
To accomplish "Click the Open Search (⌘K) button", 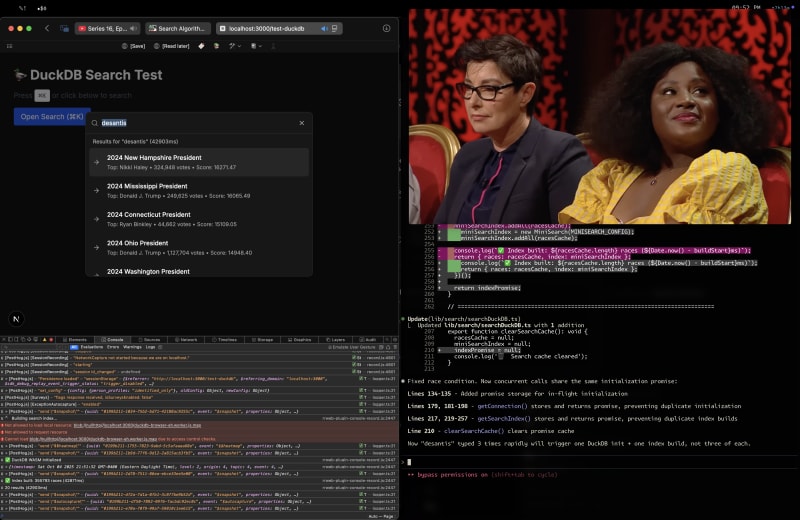I will [x=52, y=117].
